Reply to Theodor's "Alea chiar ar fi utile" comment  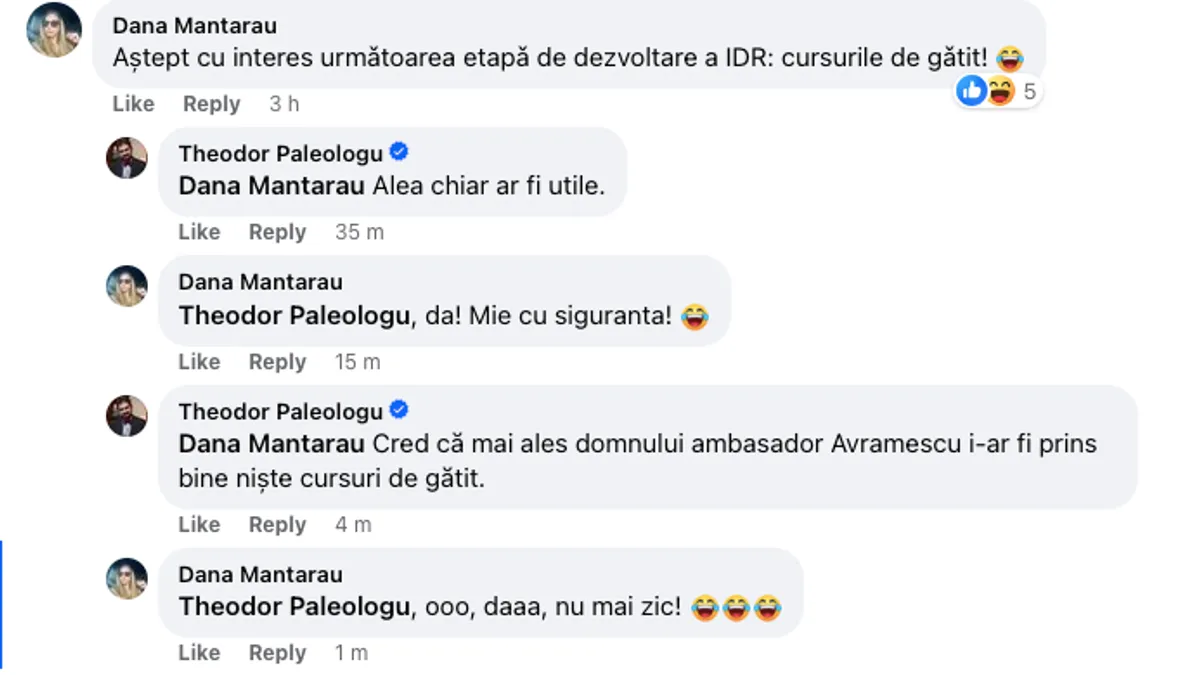coord(277,232)
